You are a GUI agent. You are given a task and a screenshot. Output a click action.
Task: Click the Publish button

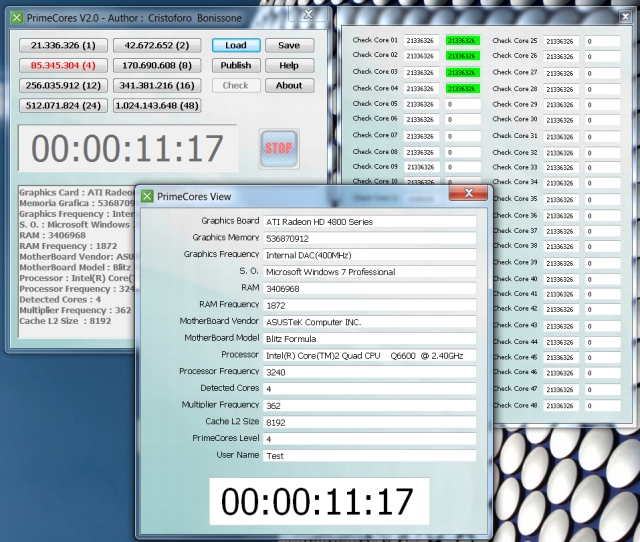236,65
